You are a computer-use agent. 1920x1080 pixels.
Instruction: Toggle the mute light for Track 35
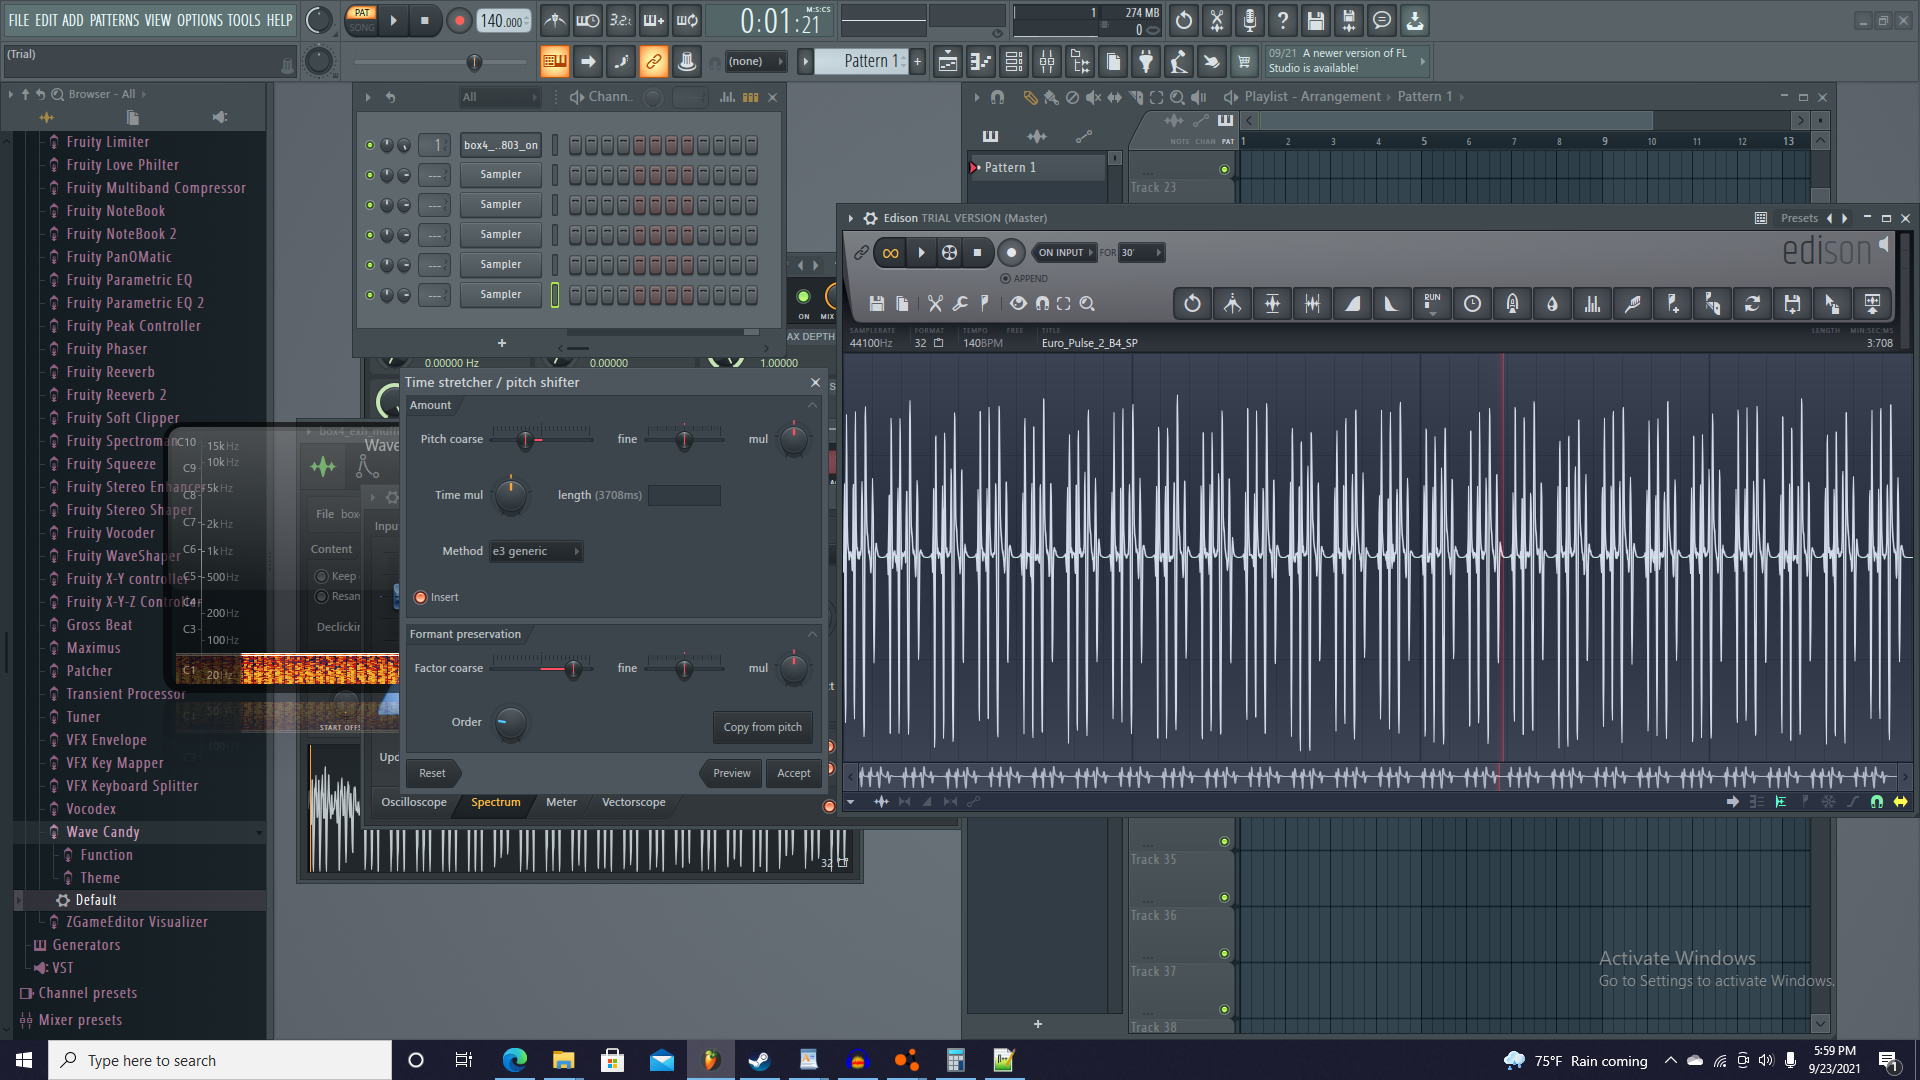pyautogui.click(x=1224, y=842)
